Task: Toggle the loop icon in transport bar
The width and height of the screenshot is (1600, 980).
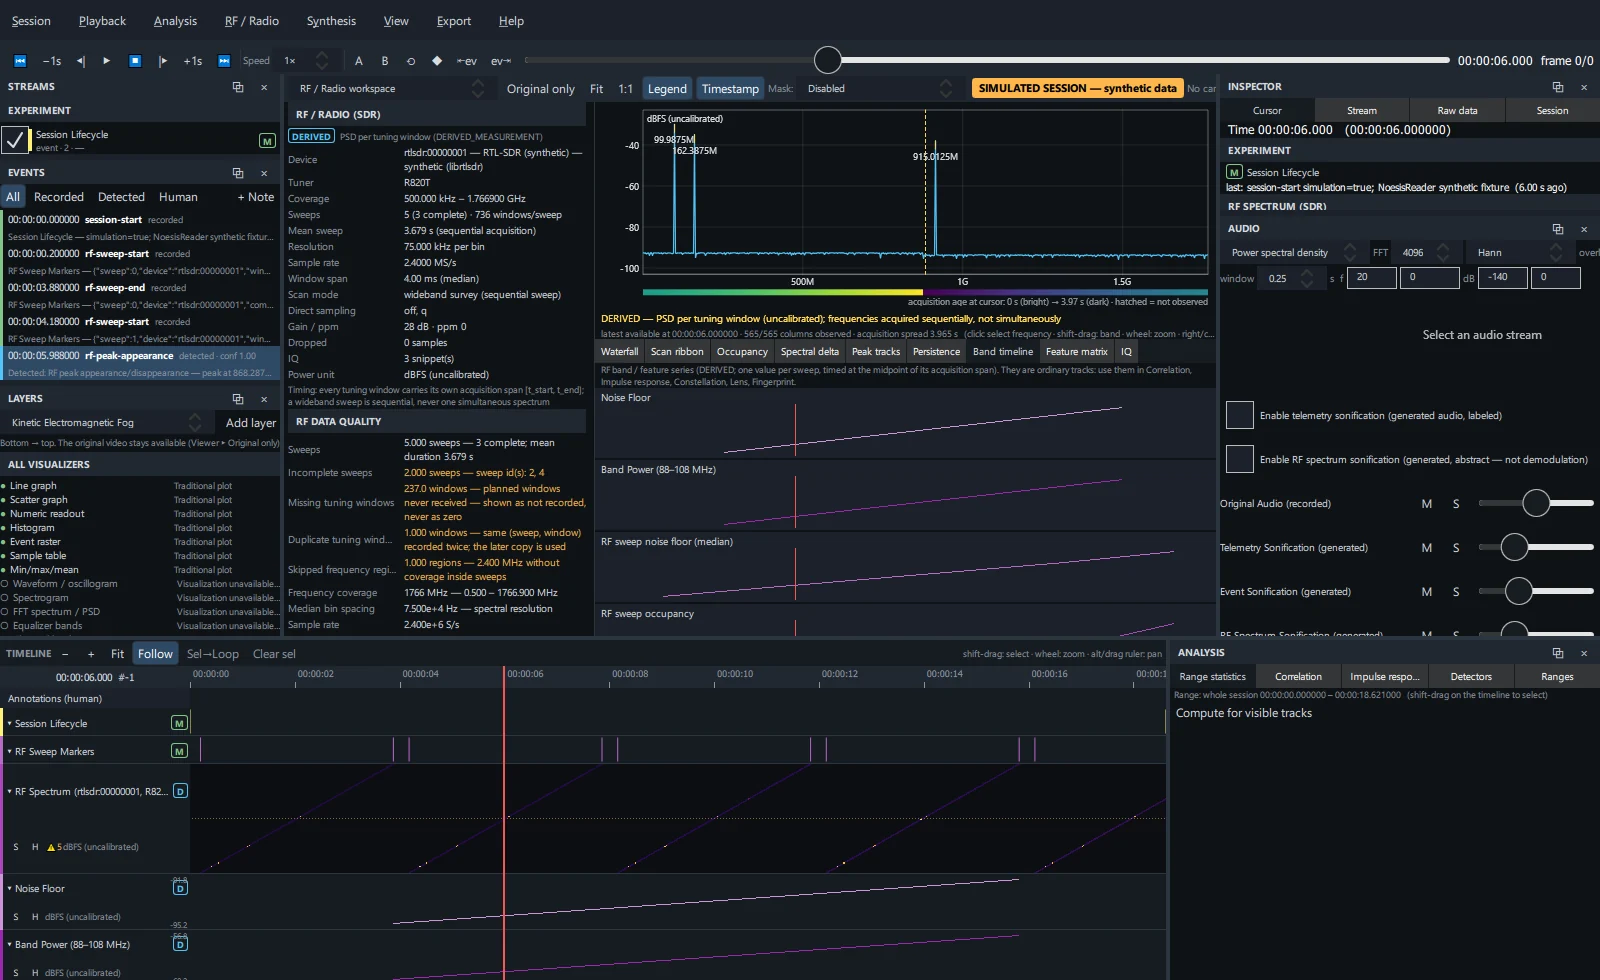Action: point(411,61)
